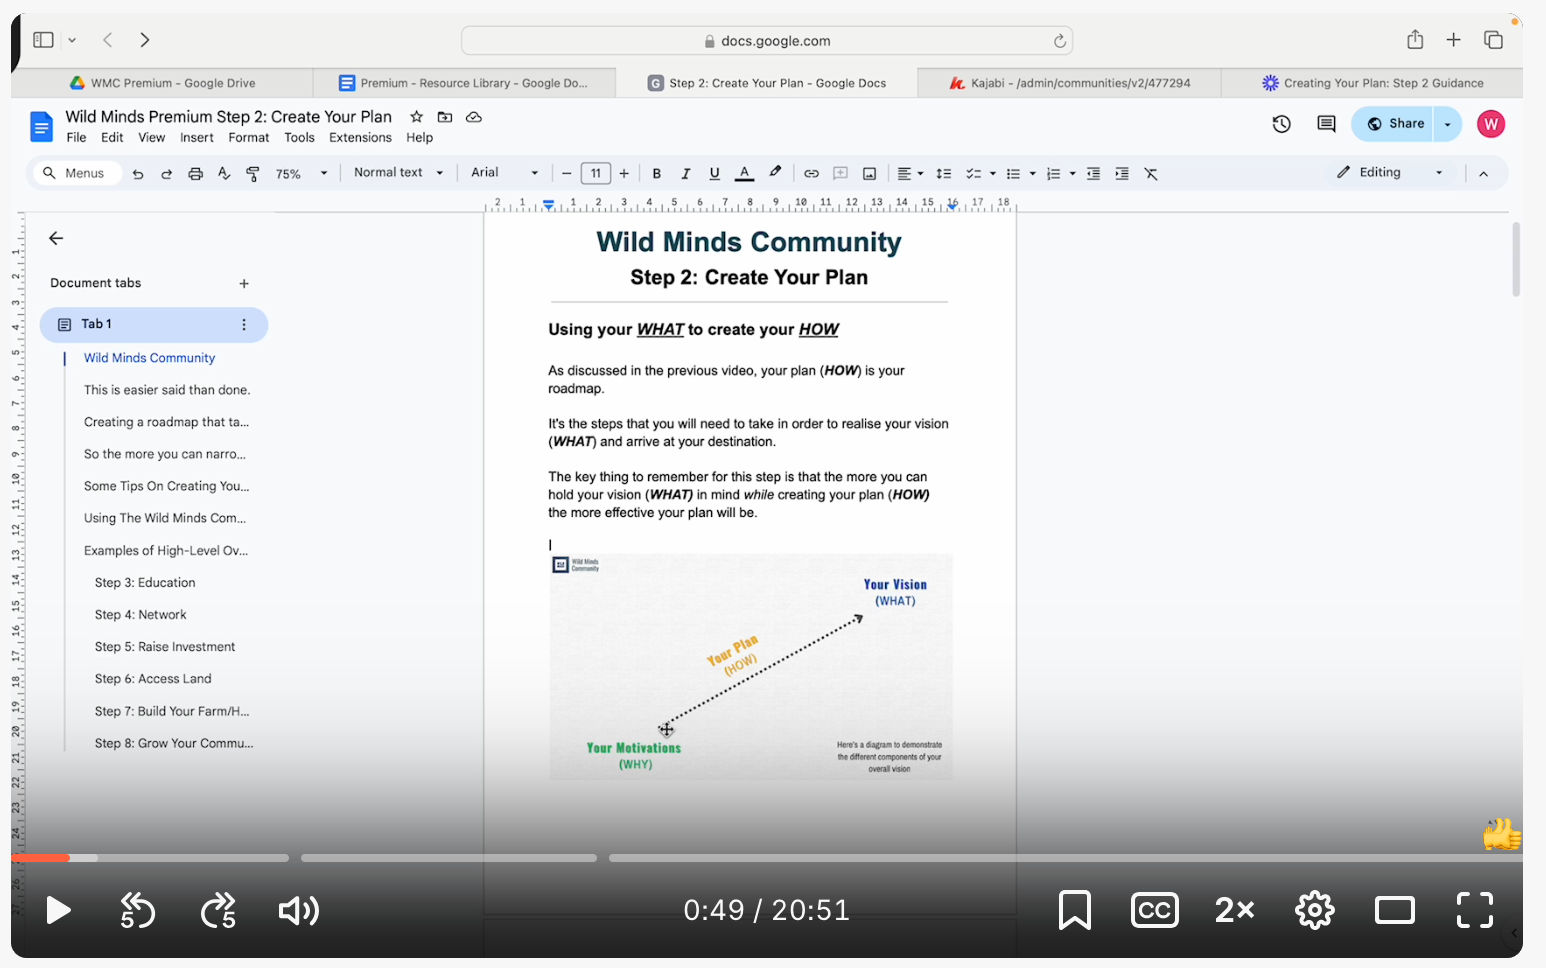
Task: Clear formatting with the toolbar icon
Action: click(1151, 174)
